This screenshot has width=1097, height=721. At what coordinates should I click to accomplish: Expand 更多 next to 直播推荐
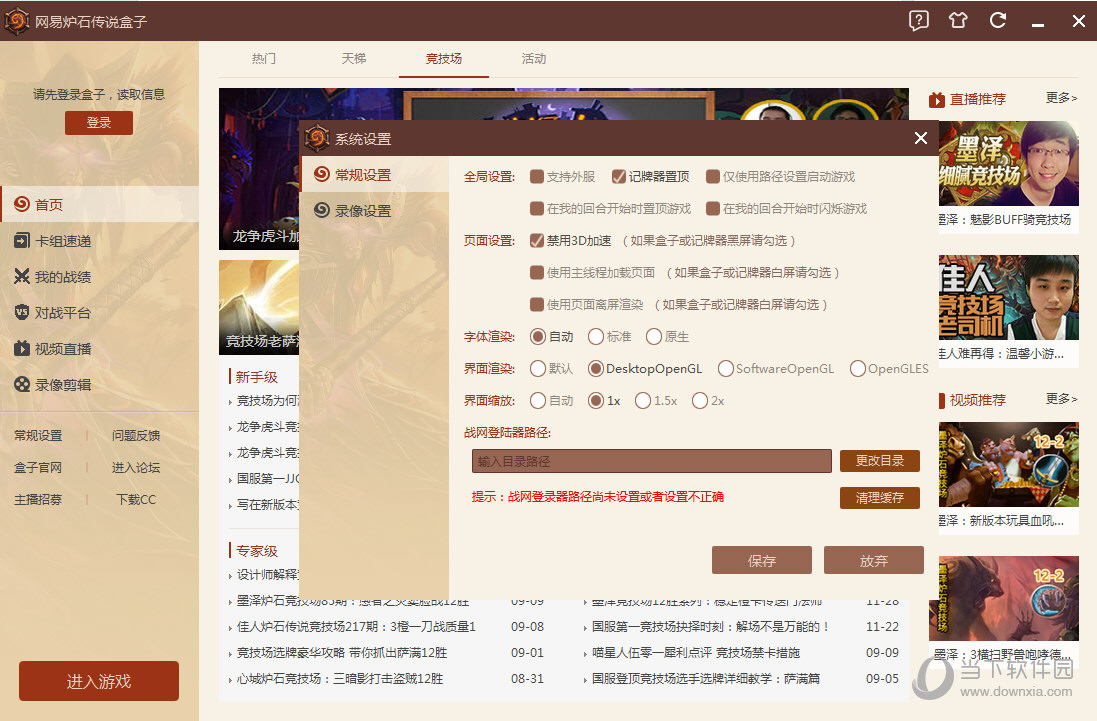coord(1061,99)
